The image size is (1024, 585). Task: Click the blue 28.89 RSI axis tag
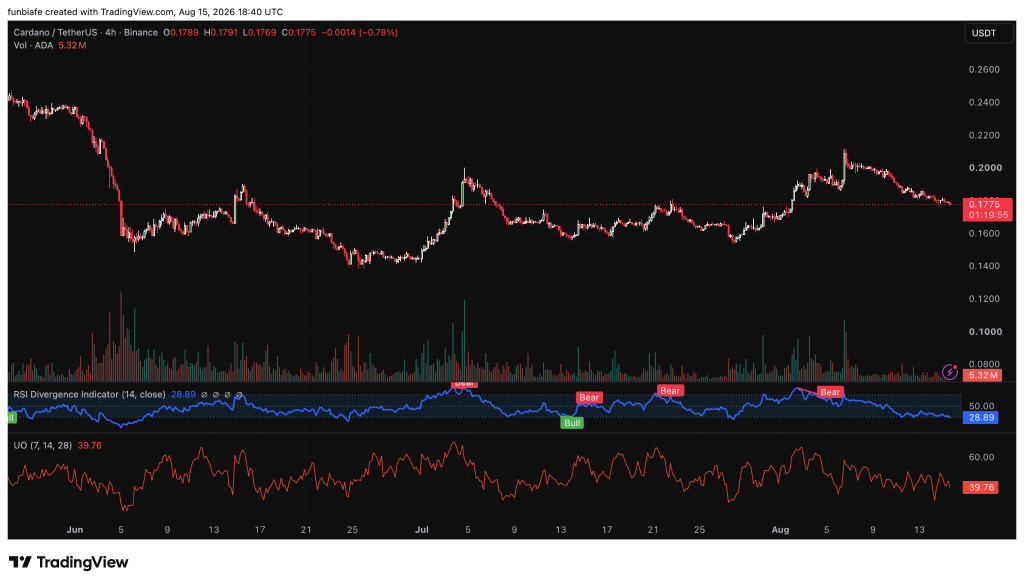point(980,418)
